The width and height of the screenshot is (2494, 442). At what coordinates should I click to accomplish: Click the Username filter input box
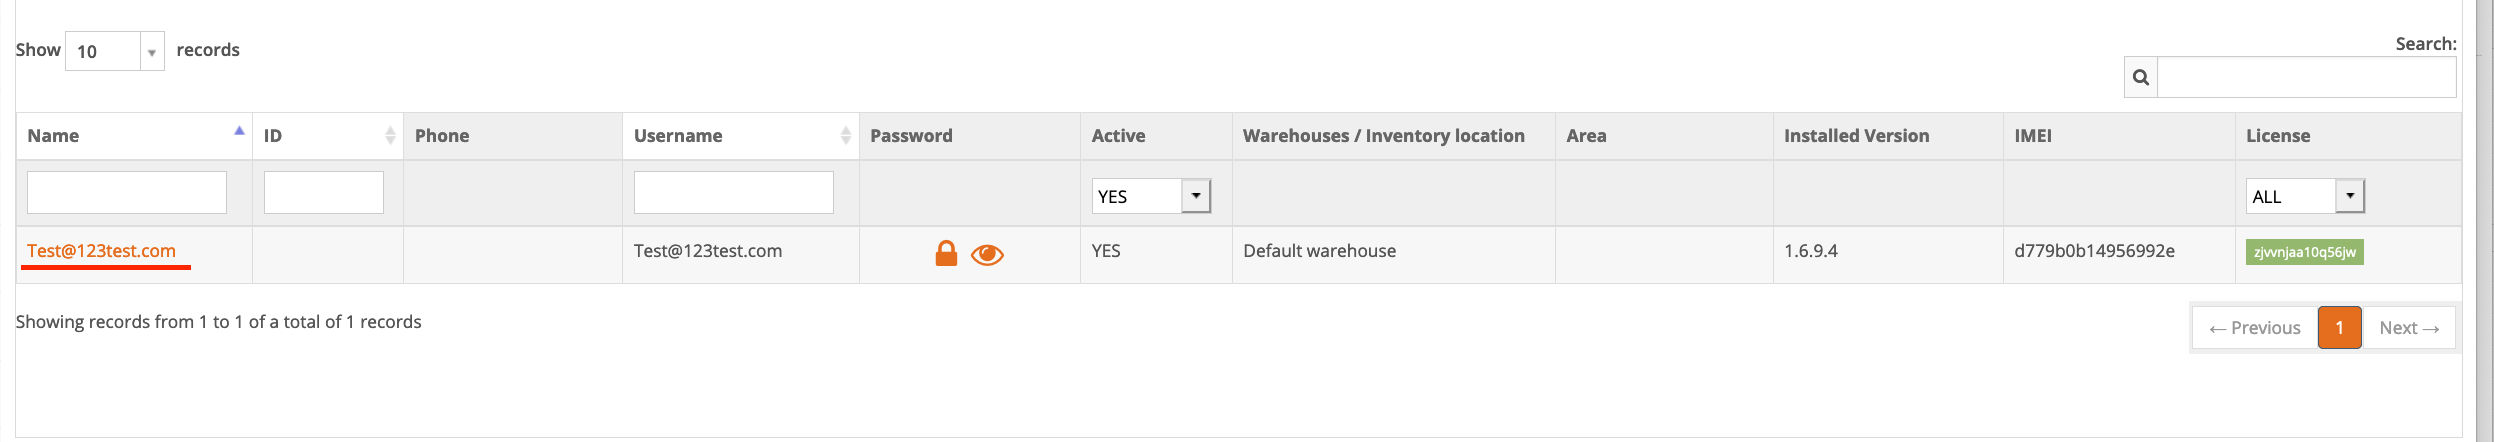pos(734,192)
